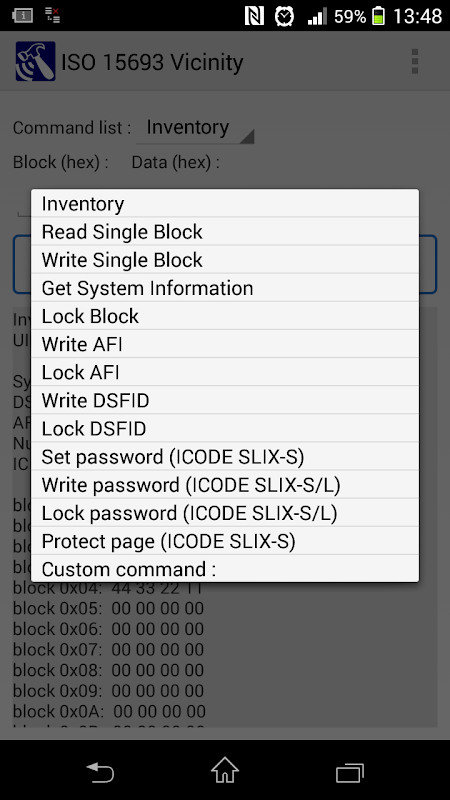Tap the alarm clock status icon
The width and height of the screenshot is (450, 800).
coord(284,16)
